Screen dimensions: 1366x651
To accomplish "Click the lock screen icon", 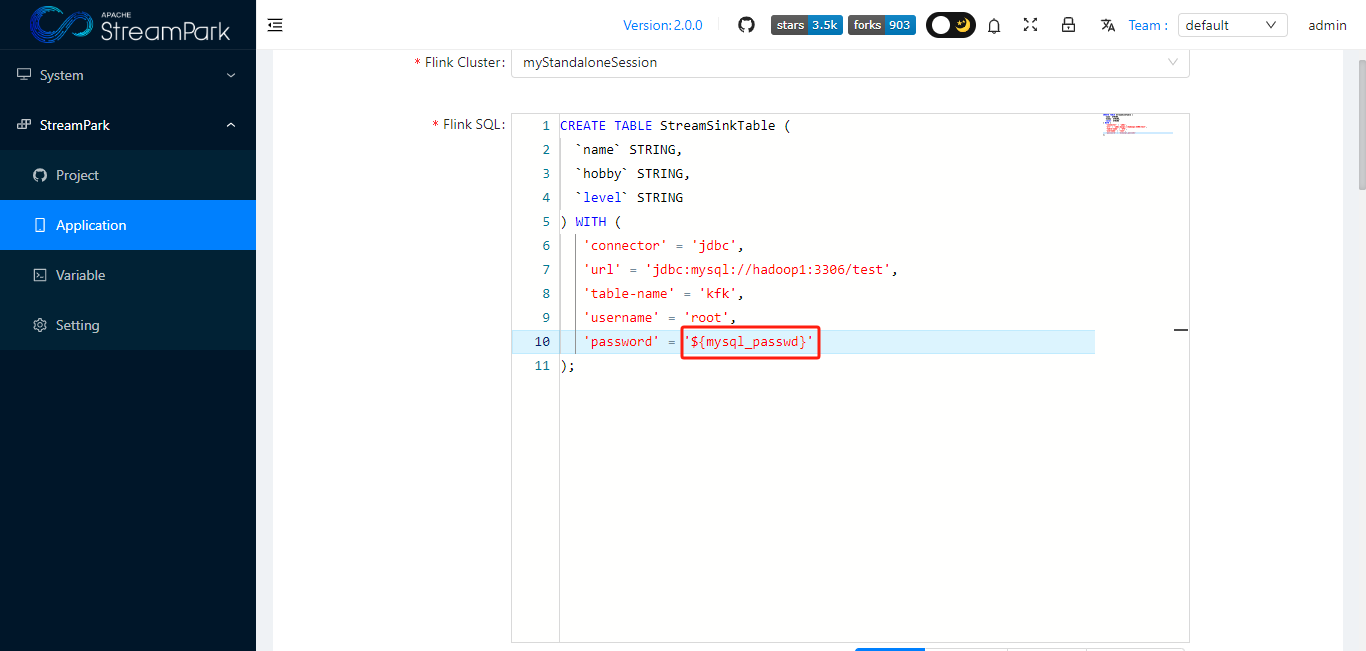I will [1068, 25].
